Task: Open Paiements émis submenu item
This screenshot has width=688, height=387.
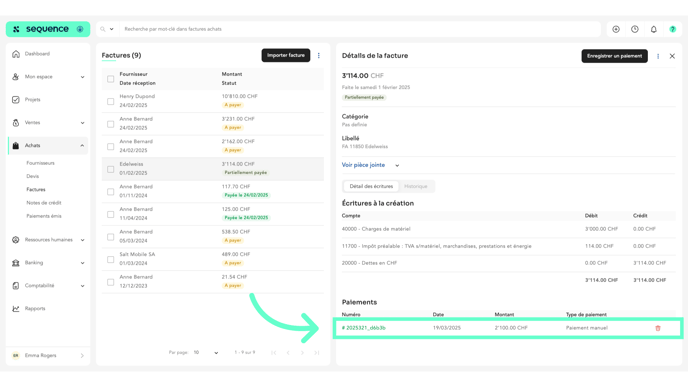Action: (x=44, y=216)
